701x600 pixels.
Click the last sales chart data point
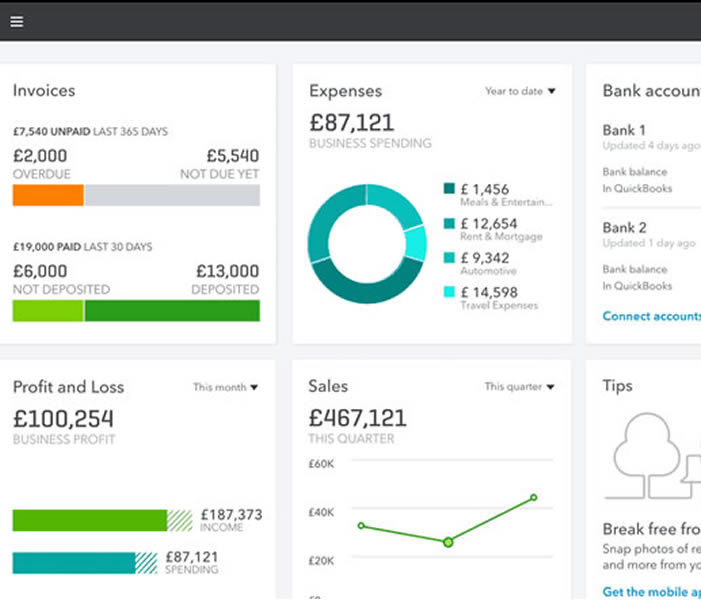click(533, 497)
